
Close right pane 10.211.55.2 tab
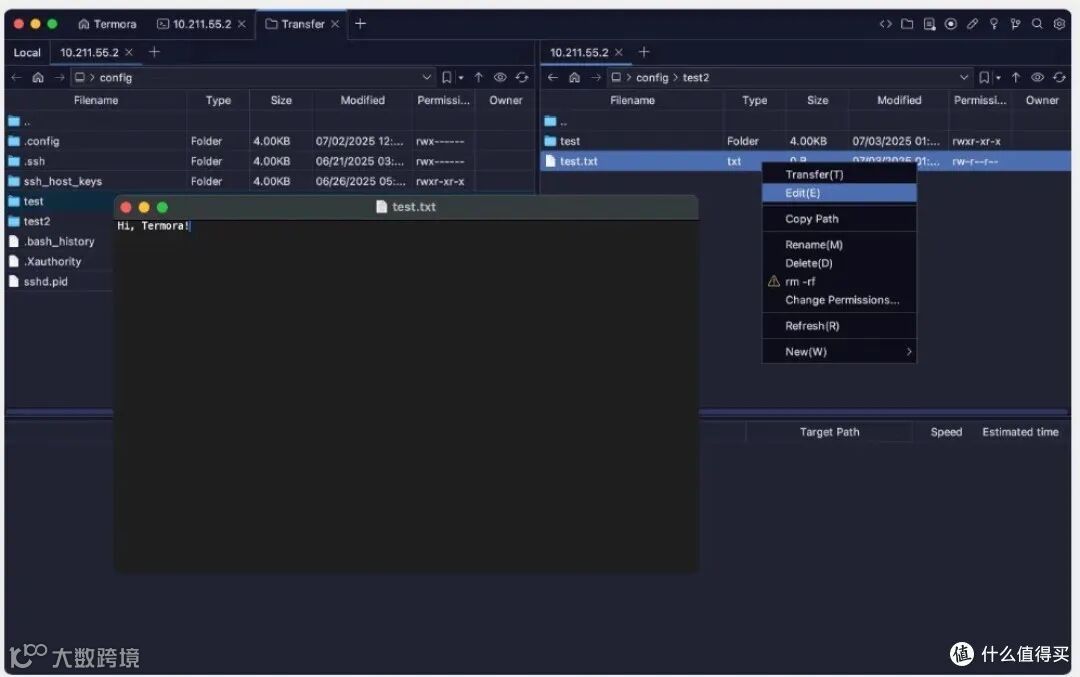click(619, 52)
